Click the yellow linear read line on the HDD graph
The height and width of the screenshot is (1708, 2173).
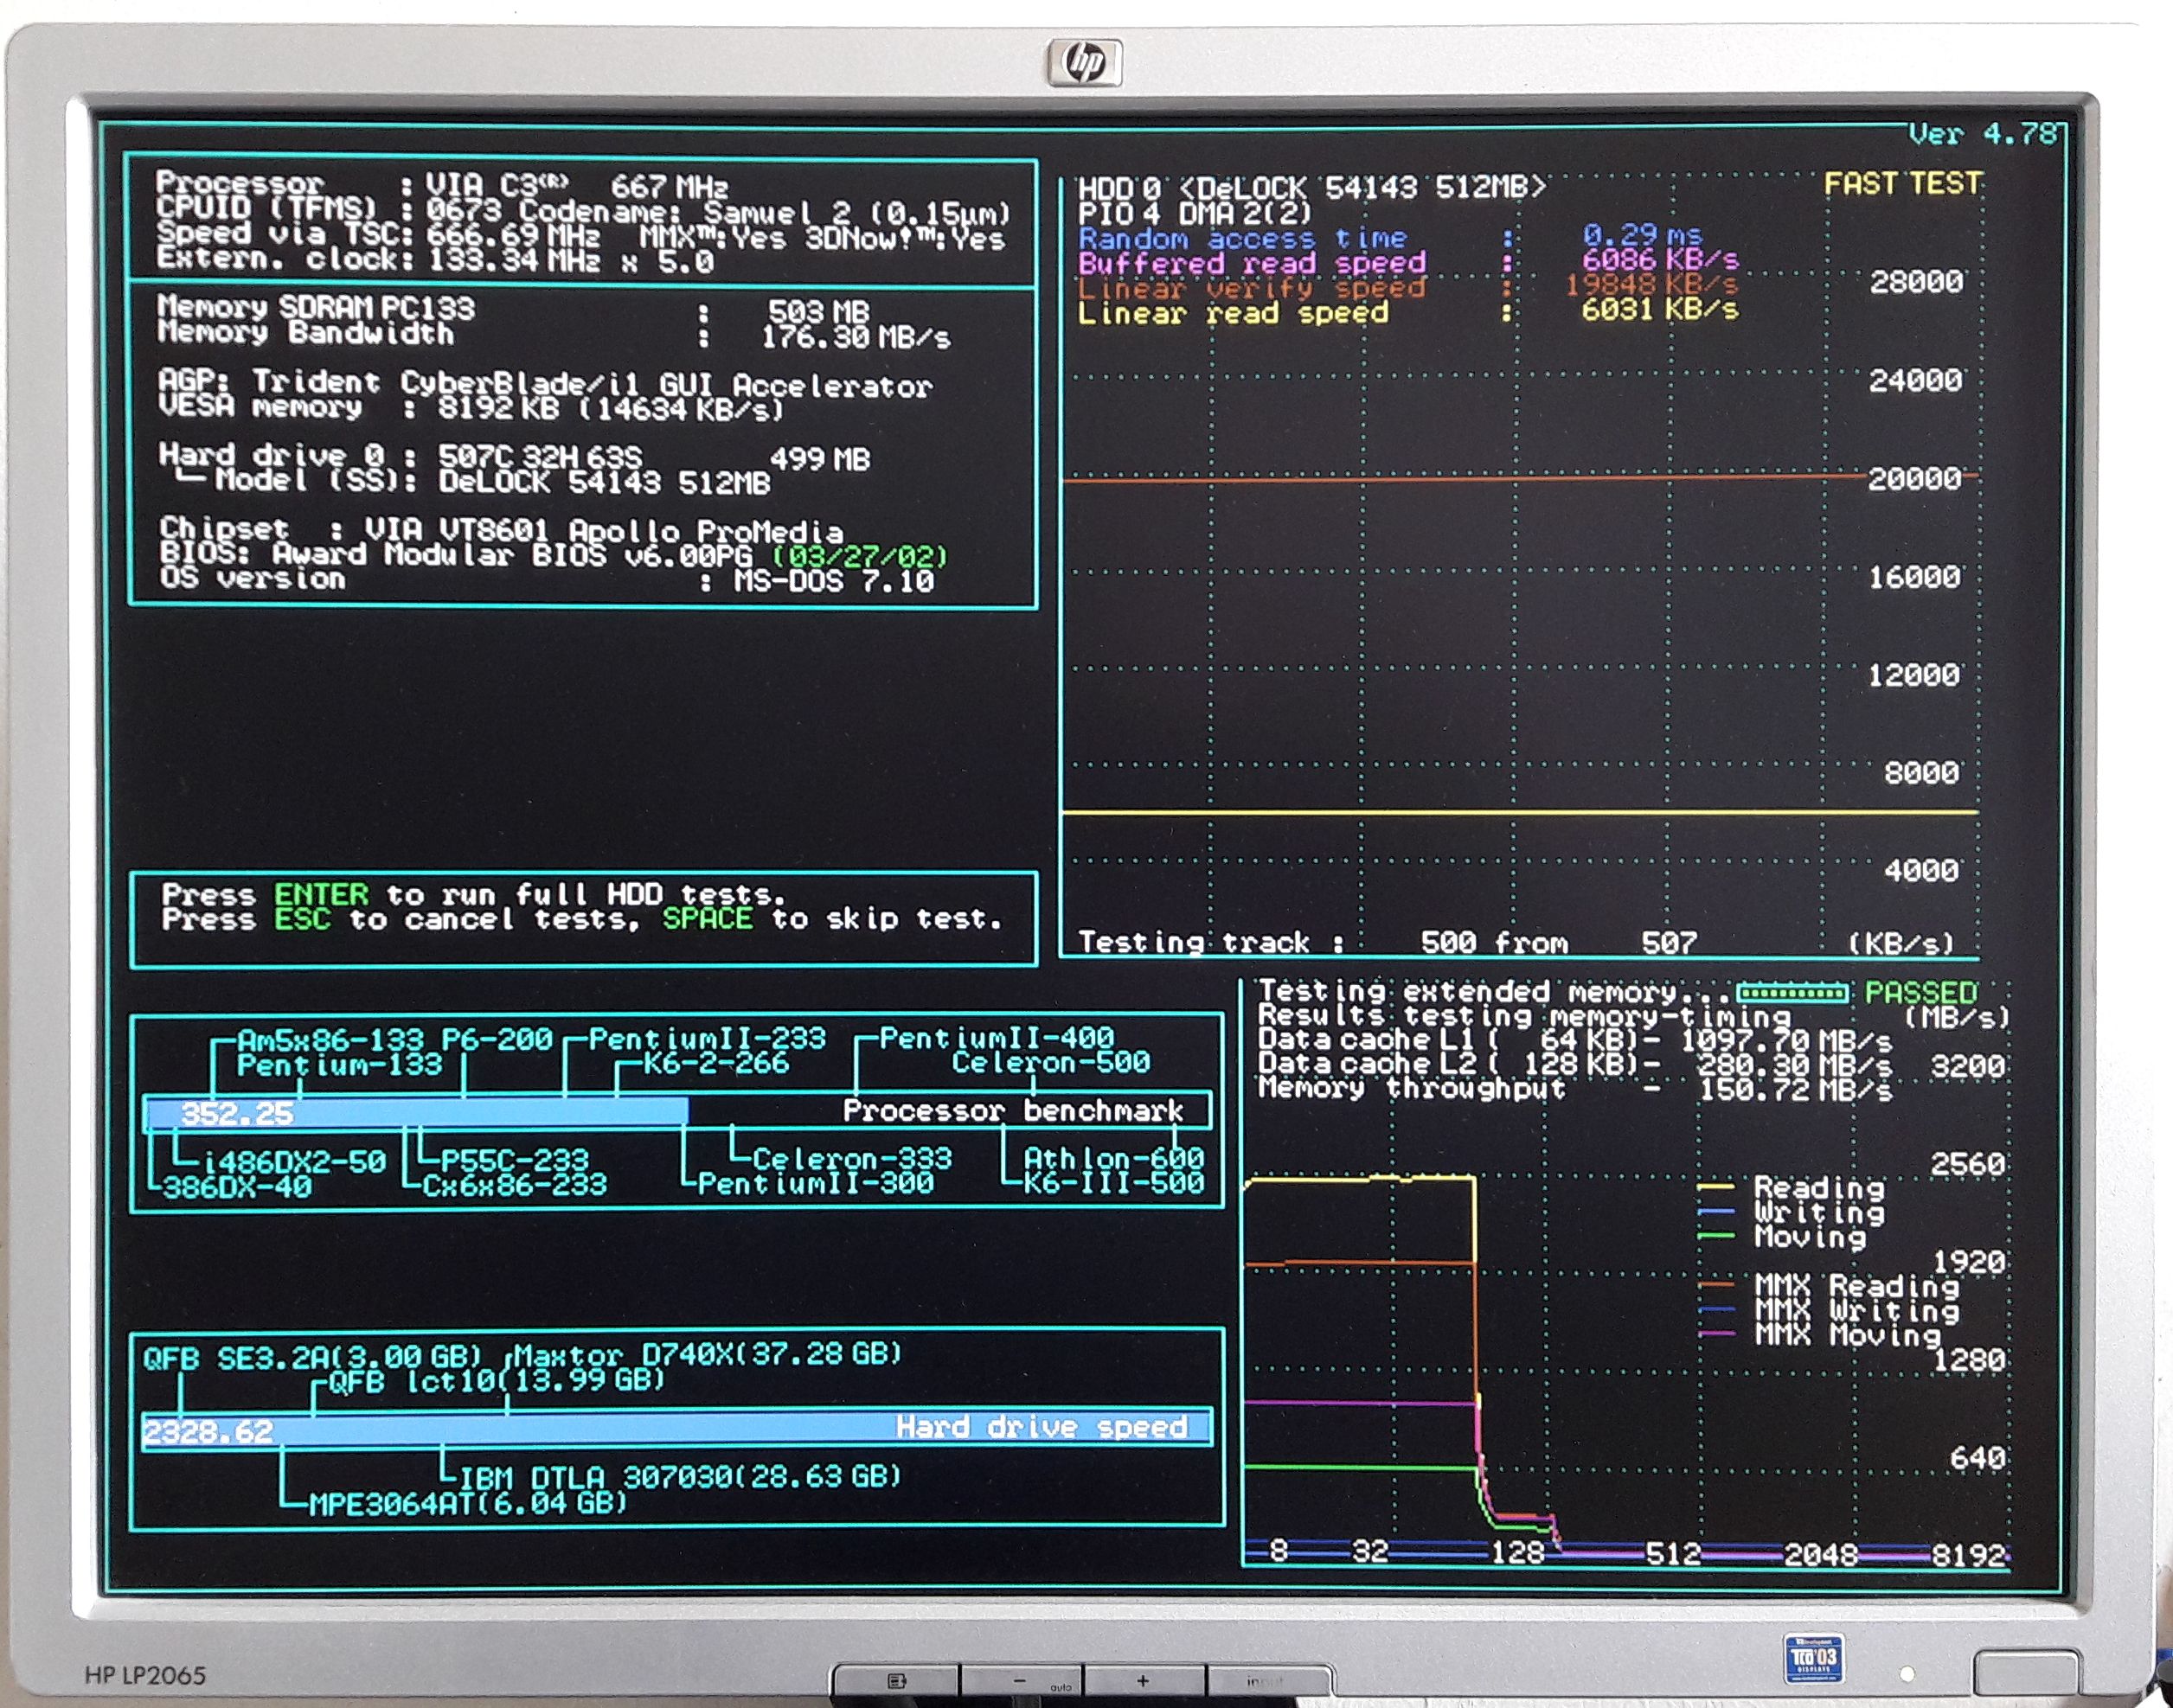tap(1520, 813)
